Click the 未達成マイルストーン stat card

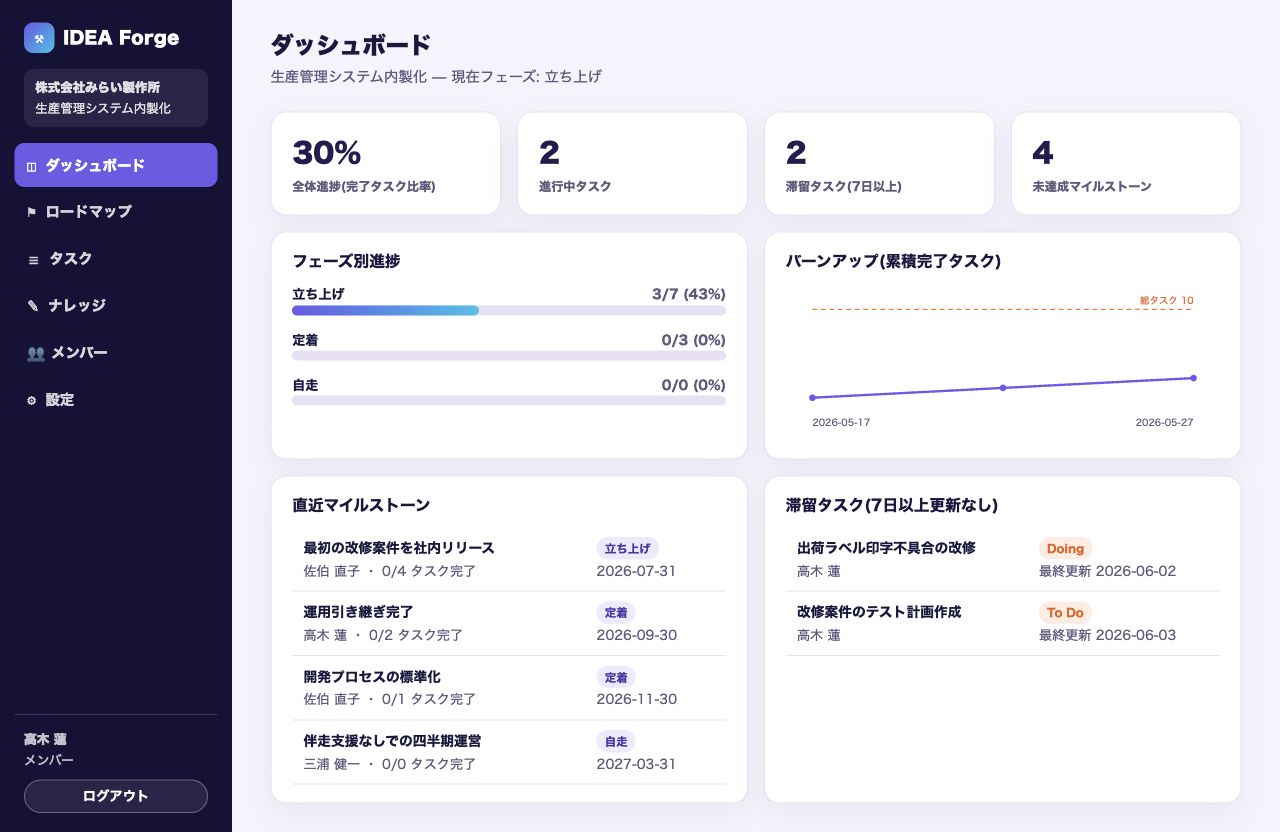click(1126, 163)
